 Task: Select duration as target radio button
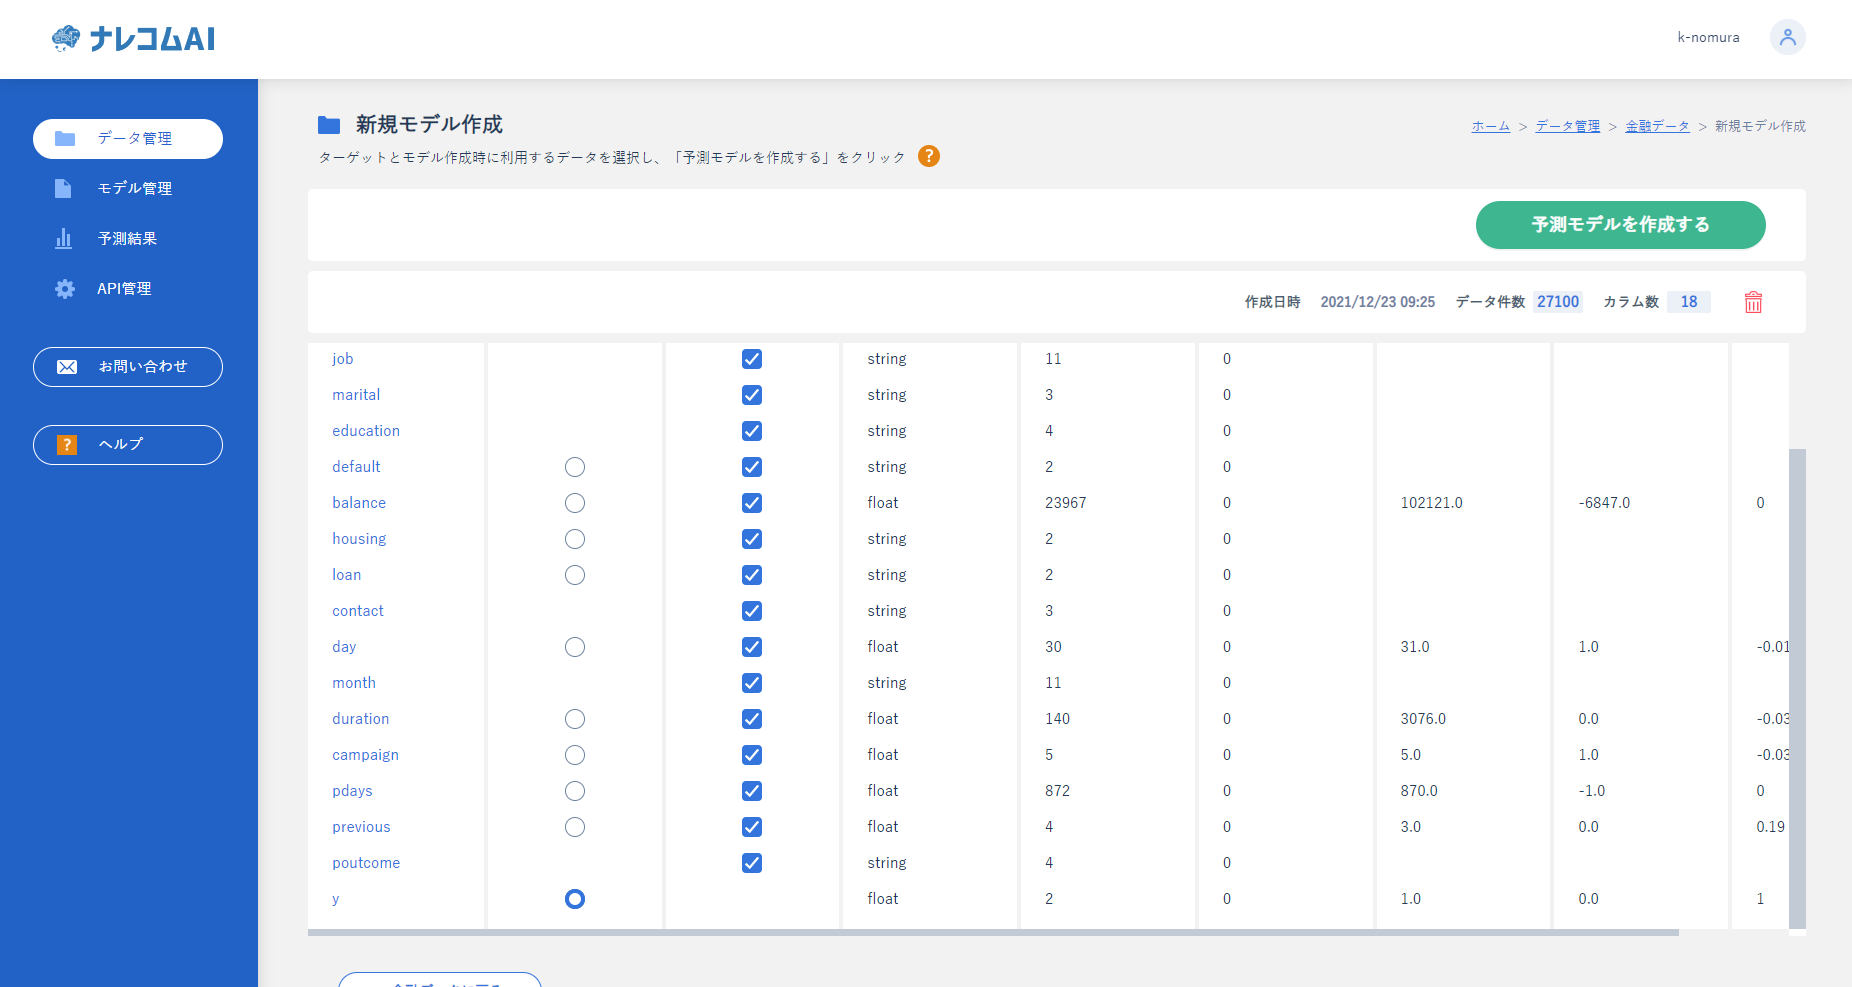click(575, 719)
